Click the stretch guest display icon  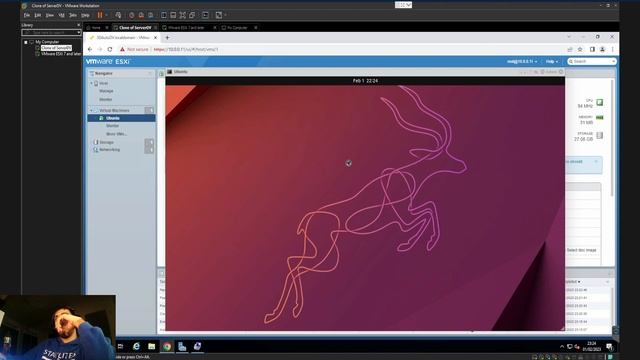(219, 15)
